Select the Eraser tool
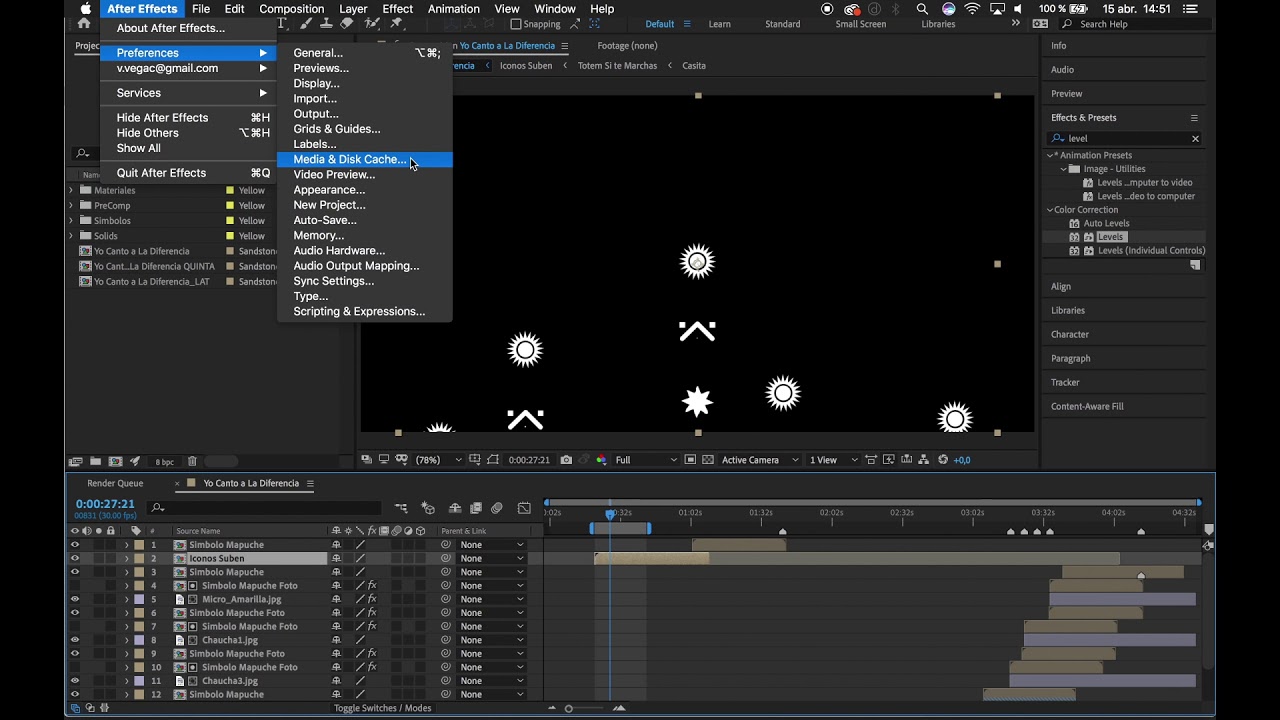Screen dimensions: 1280x720 (x=347, y=24)
